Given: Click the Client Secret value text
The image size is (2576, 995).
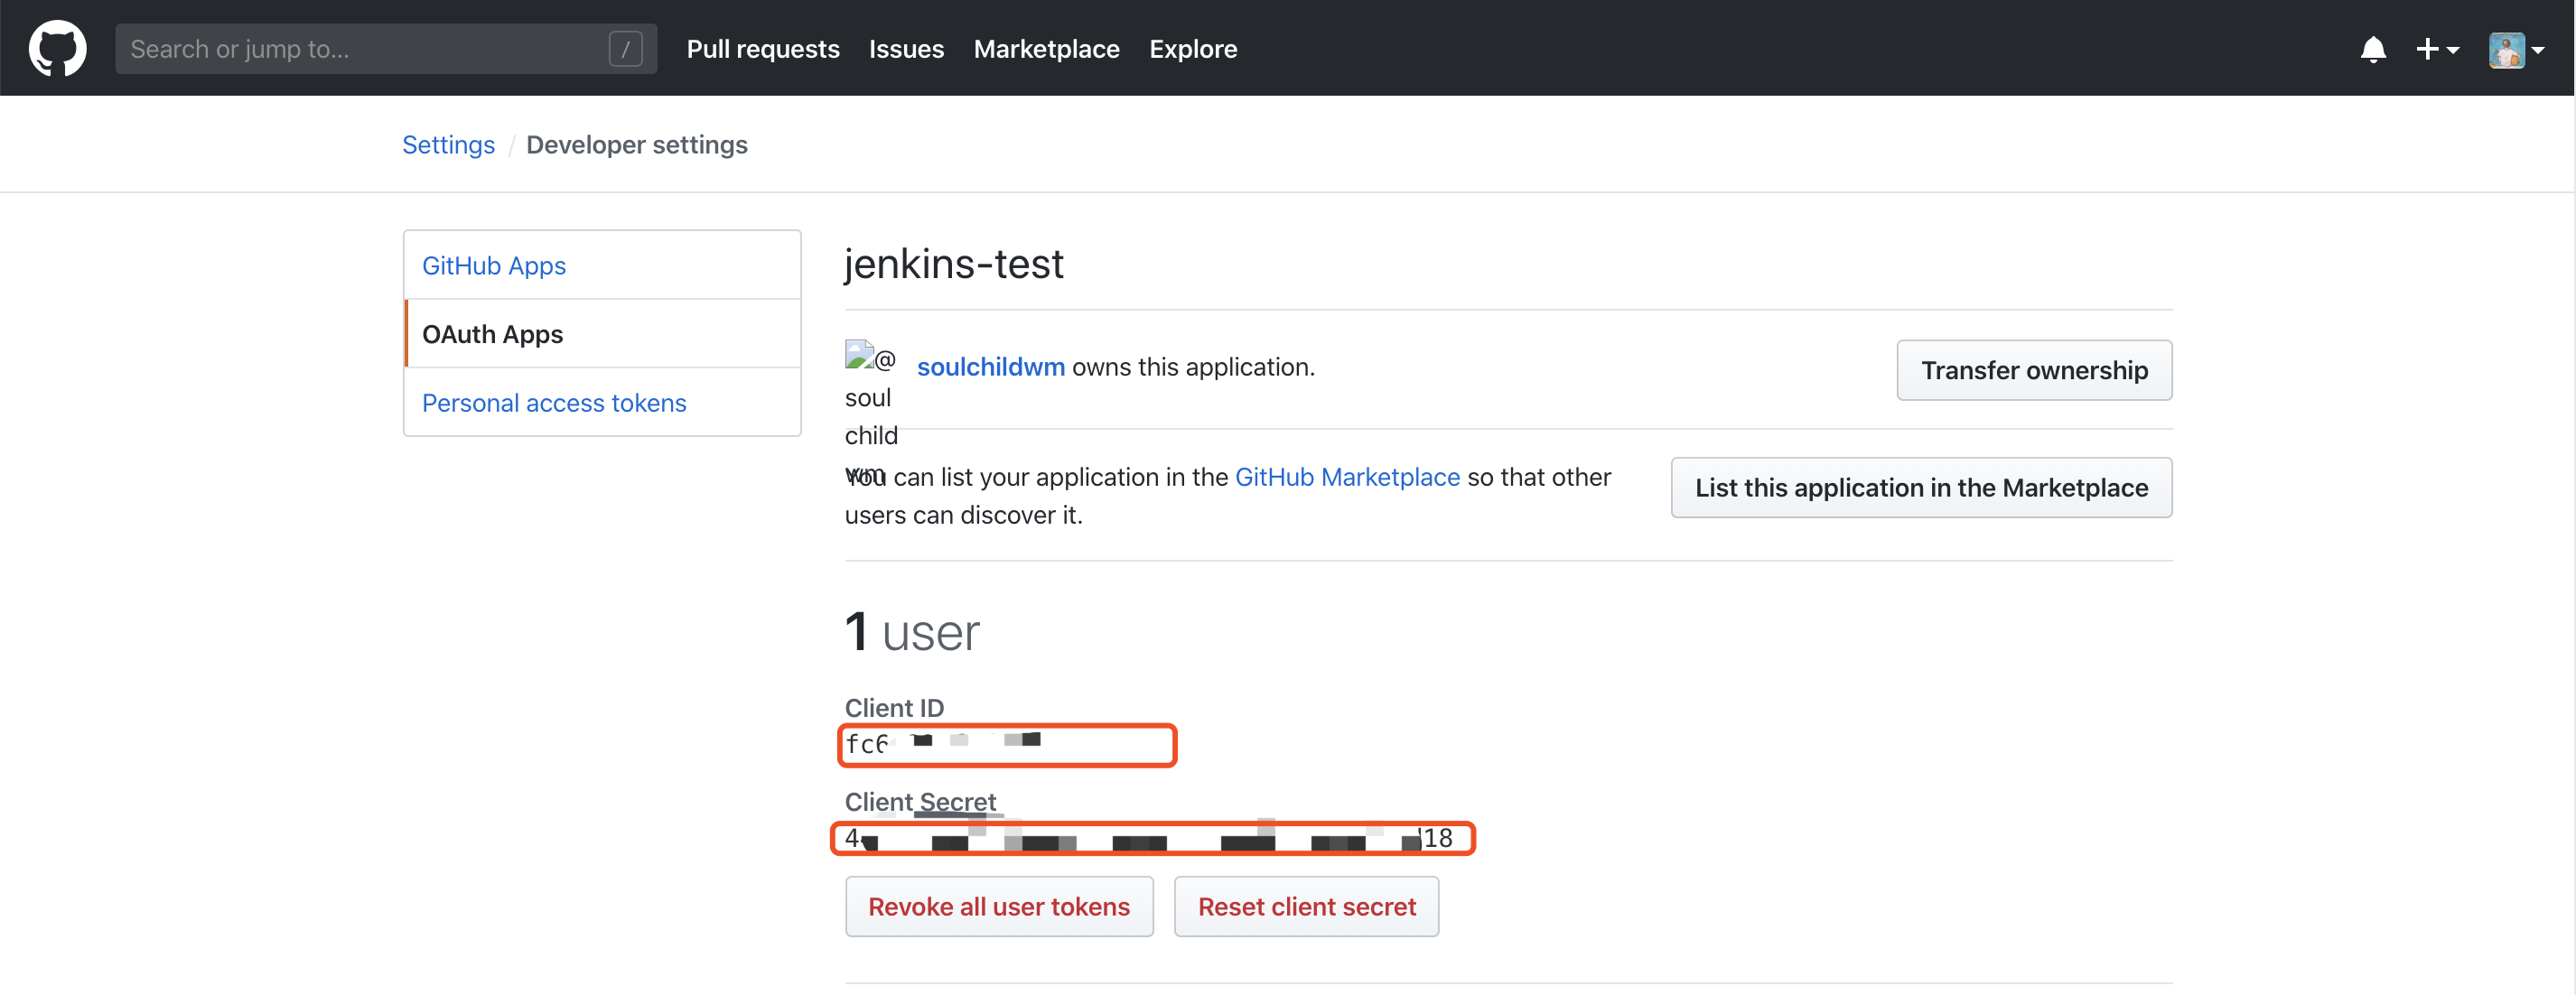Looking at the screenshot, I should coord(1148,838).
